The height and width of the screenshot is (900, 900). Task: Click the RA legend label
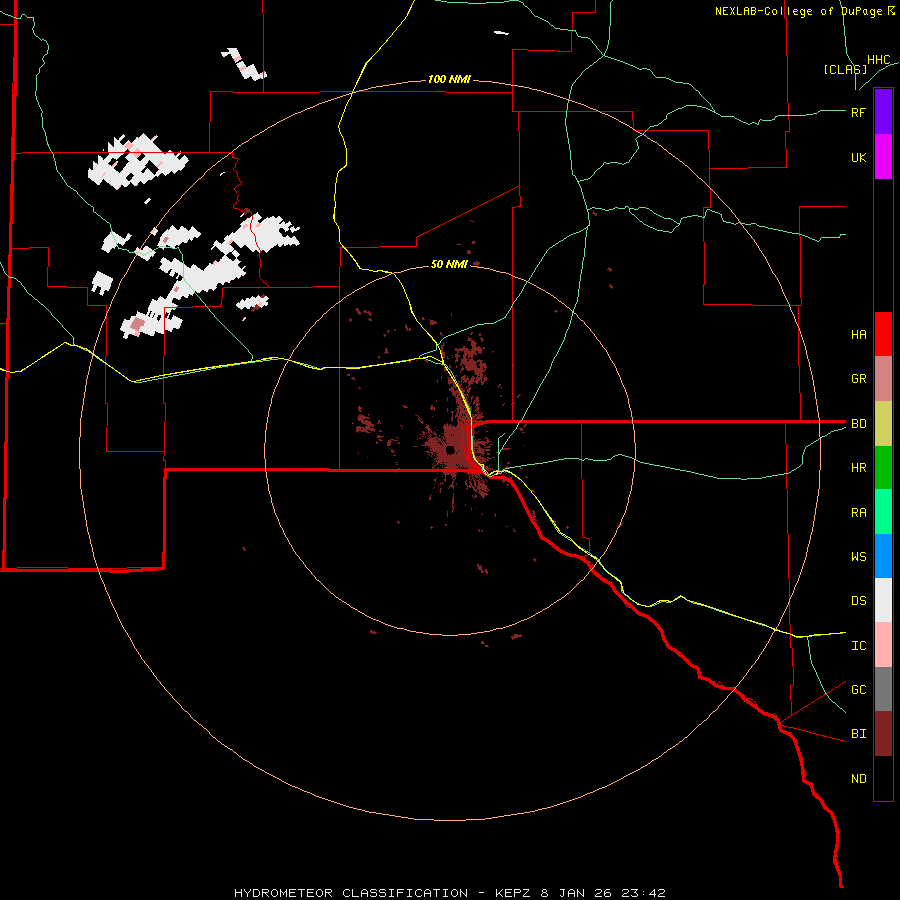point(858,513)
